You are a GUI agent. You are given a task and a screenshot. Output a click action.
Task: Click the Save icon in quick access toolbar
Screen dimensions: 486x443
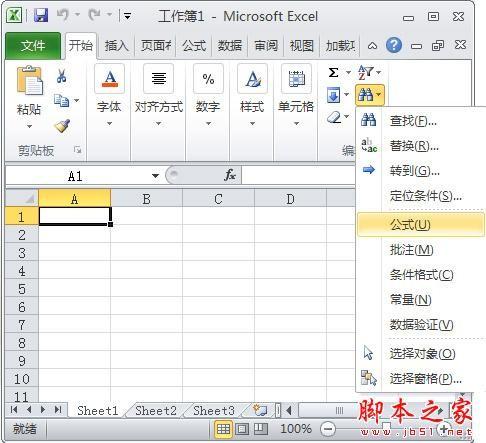point(41,16)
